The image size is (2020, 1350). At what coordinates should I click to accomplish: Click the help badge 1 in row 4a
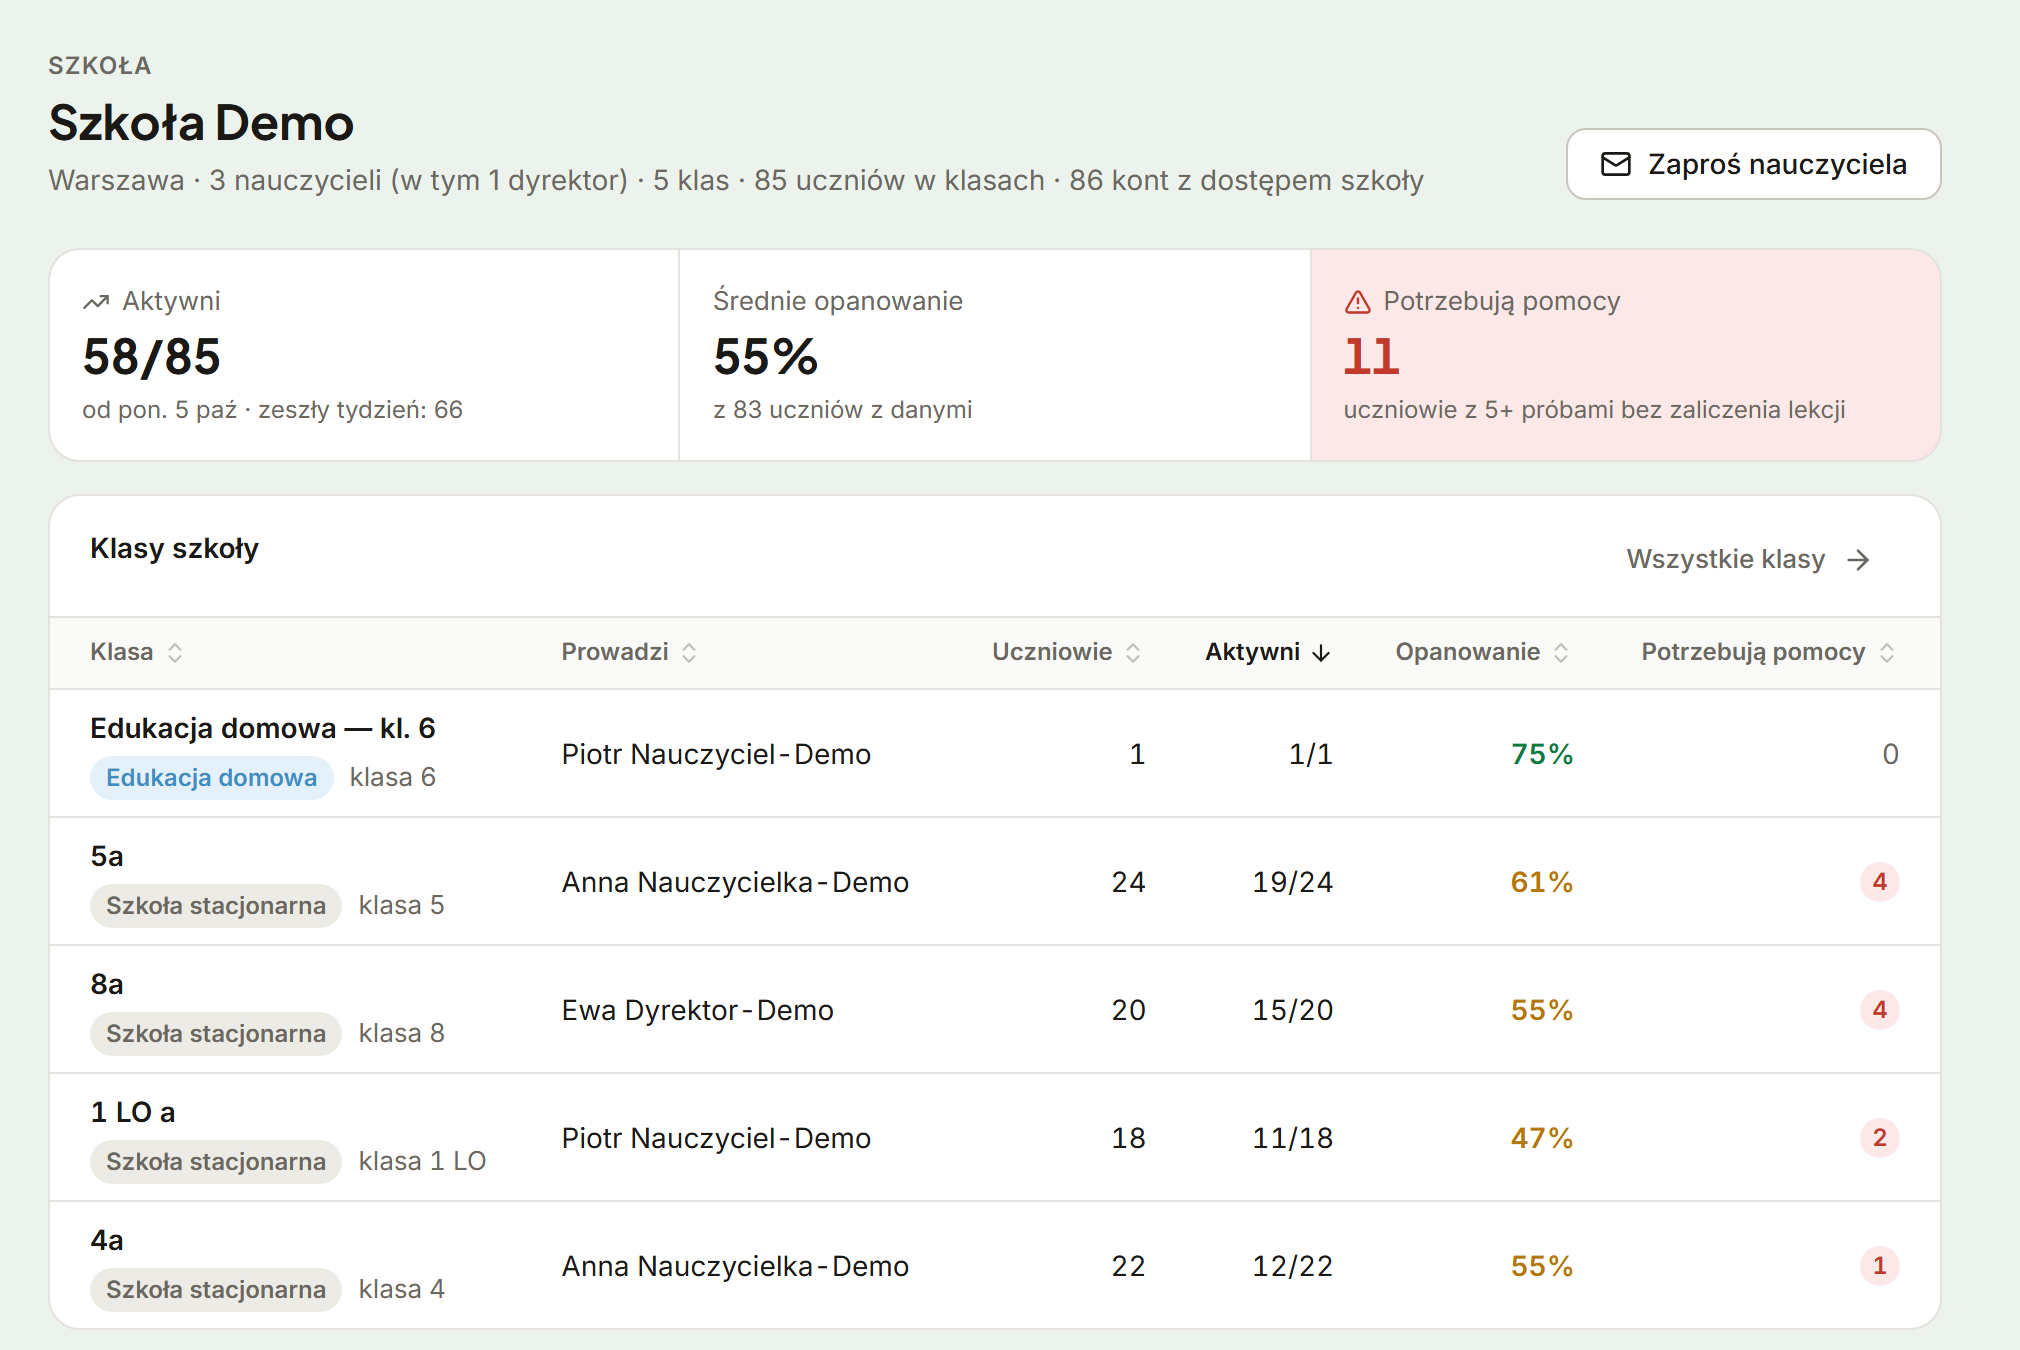tap(1880, 1266)
